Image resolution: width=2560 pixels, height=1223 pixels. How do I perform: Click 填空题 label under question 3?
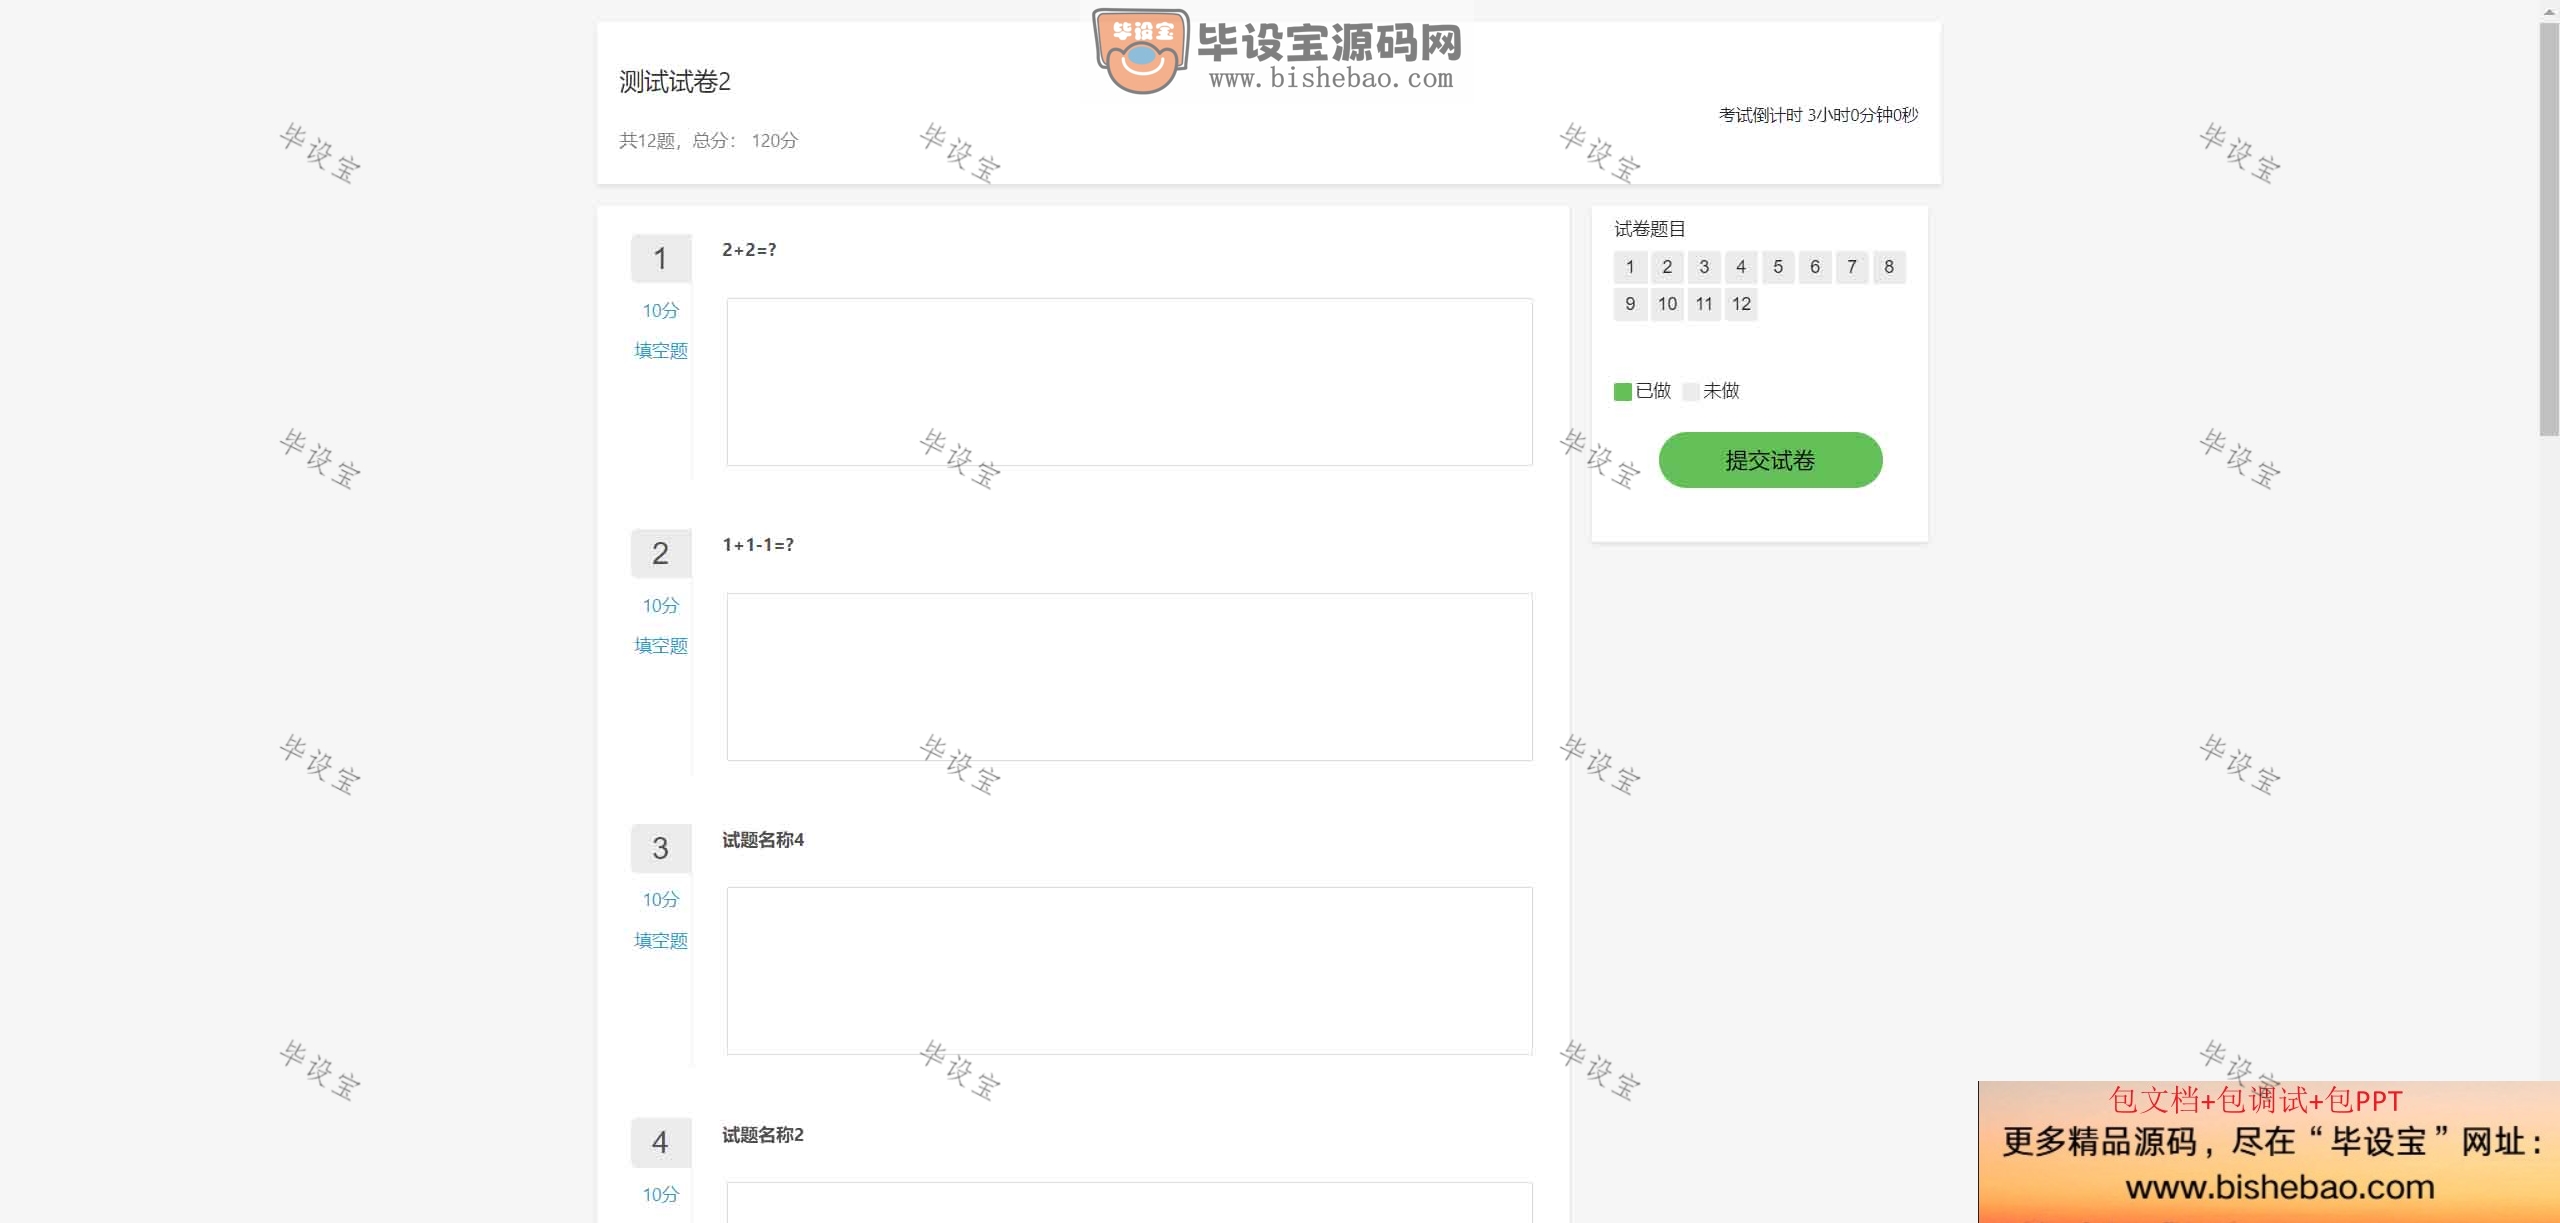tap(661, 941)
